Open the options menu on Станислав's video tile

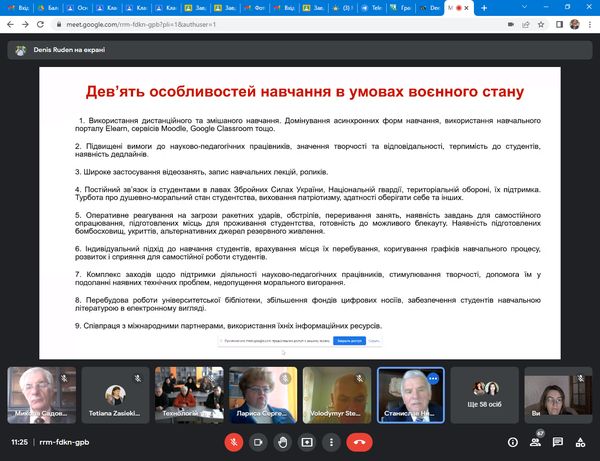click(433, 379)
